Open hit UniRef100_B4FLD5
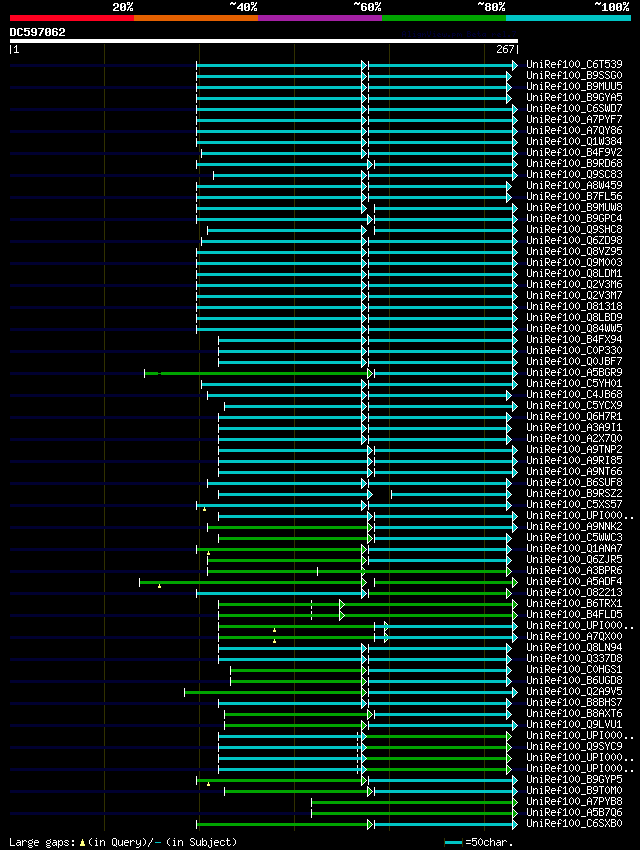The height and width of the screenshot is (850, 640). (x=574, y=614)
